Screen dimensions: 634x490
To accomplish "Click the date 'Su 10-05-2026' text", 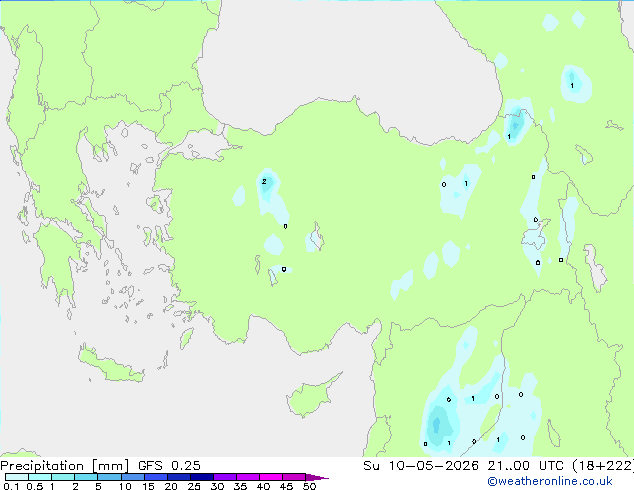I will [421, 466].
